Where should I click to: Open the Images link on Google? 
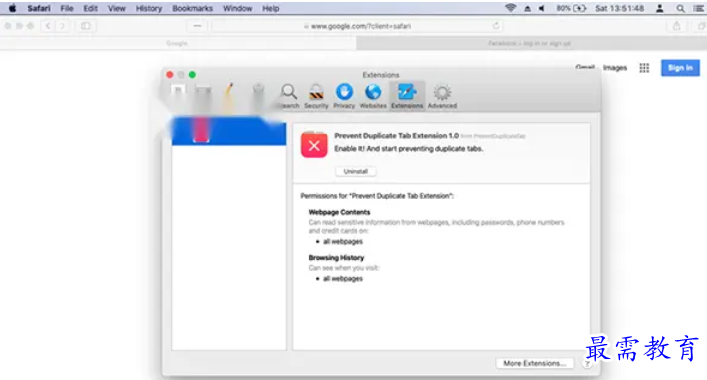coord(615,68)
